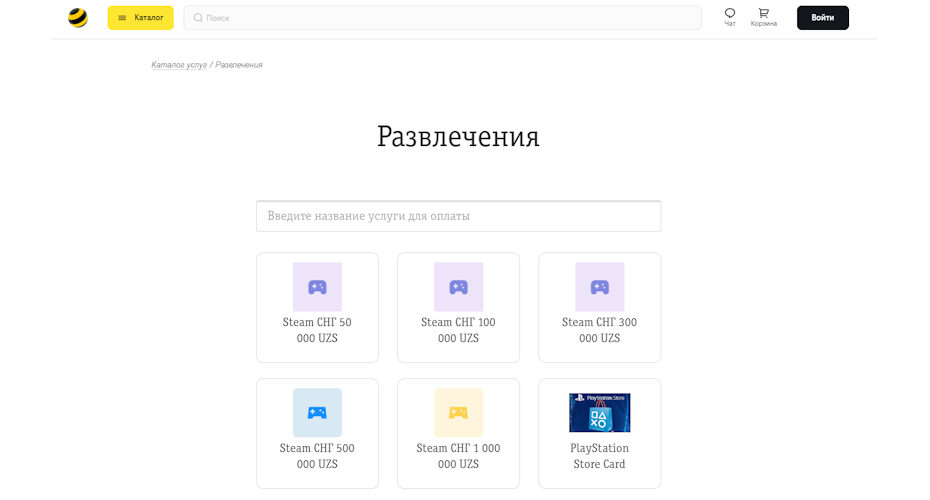The height and width of the screenshot is (500, 930).
Task: Focus the top Поиск search field
Action: (x=442, y=18)
